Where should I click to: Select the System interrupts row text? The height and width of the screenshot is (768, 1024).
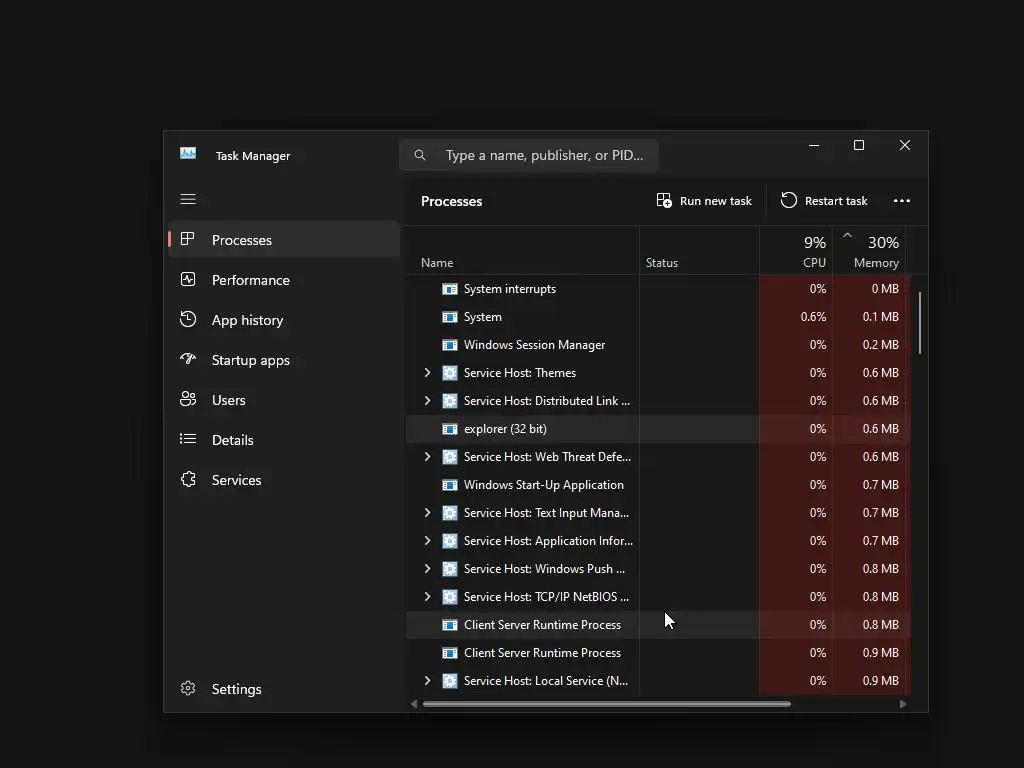click(x=509, y=289)
